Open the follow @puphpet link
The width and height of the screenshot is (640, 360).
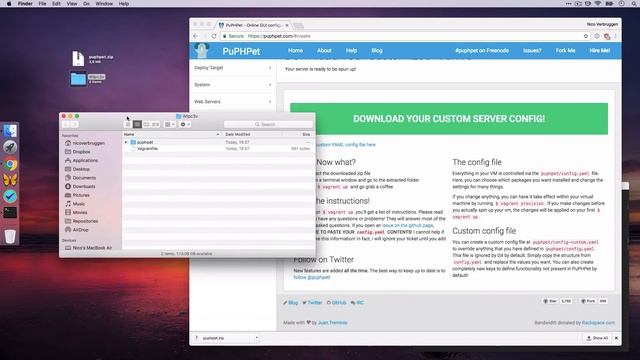coord(312,278)
